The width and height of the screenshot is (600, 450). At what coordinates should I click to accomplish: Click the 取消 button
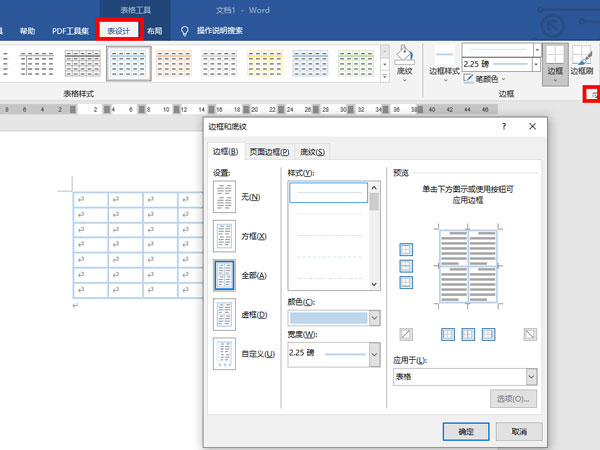point(518,432)
